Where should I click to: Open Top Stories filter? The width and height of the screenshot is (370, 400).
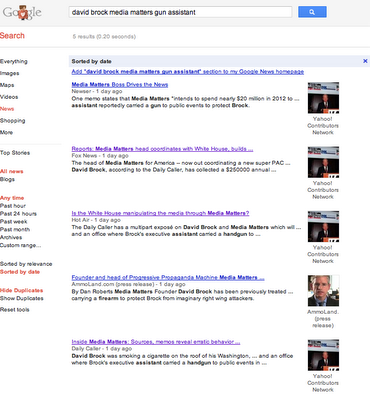(15, 153)
